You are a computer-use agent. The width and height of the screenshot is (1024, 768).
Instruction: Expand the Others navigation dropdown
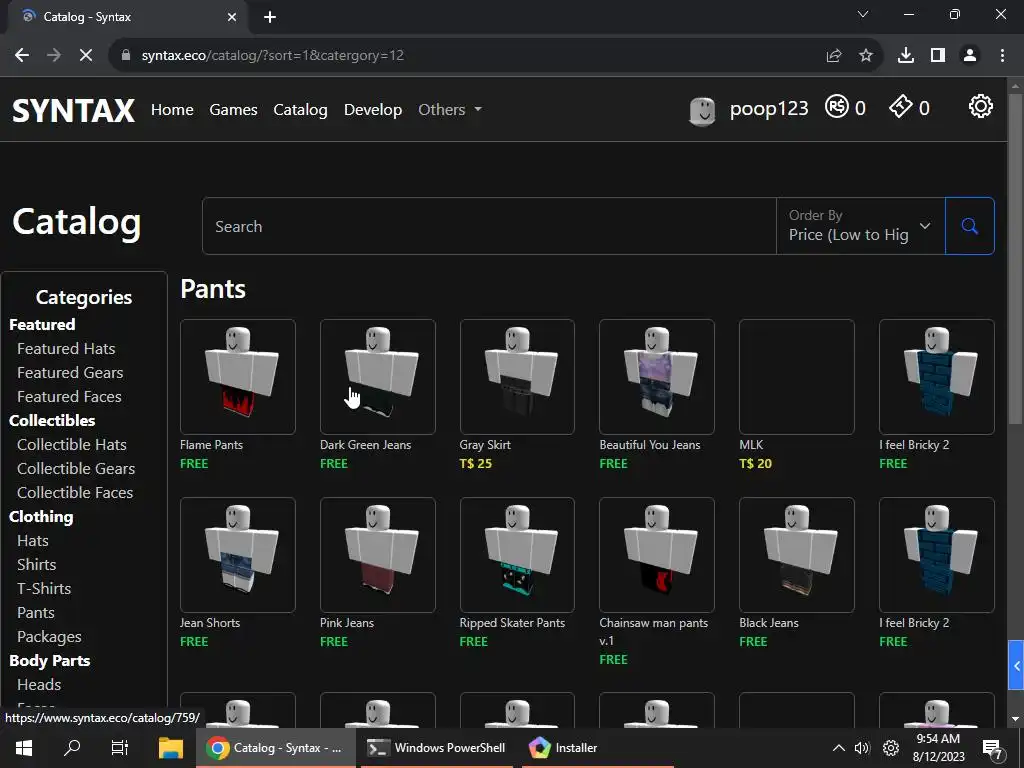pyautogui.click(x=450, y=109)
